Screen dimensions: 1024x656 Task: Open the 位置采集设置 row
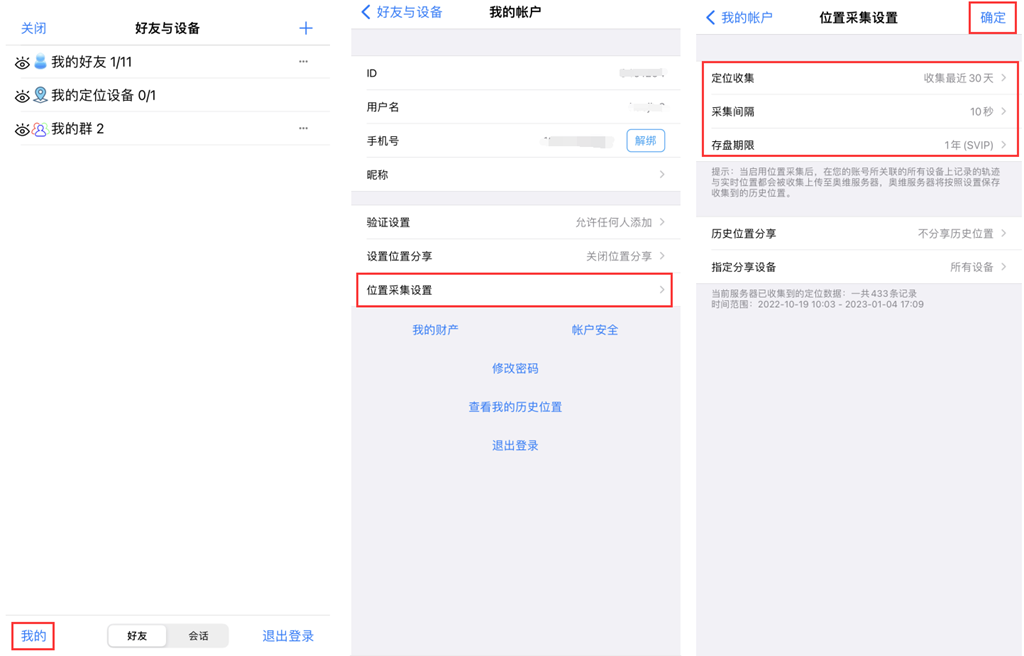click(x=514, y=290)
